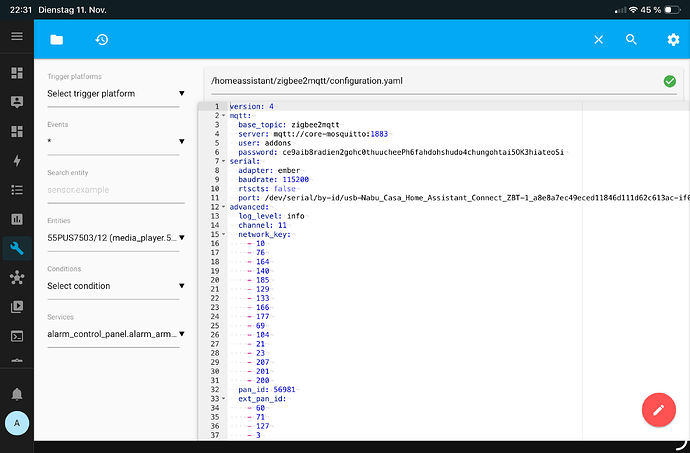Viewport: 690px width, 453px height.
Task: Open the chart history icon in sidebar
Action: pos(17,219)
